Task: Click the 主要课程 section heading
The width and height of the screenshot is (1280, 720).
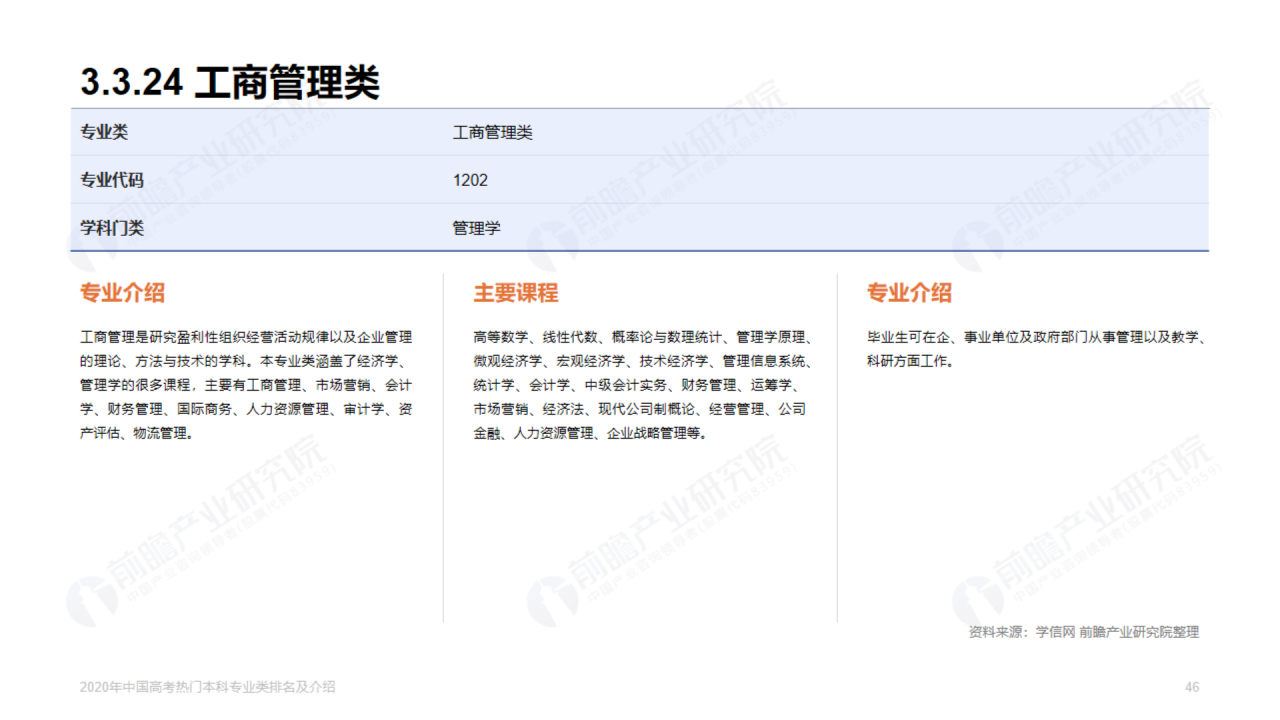Action: tap(516, 293)
